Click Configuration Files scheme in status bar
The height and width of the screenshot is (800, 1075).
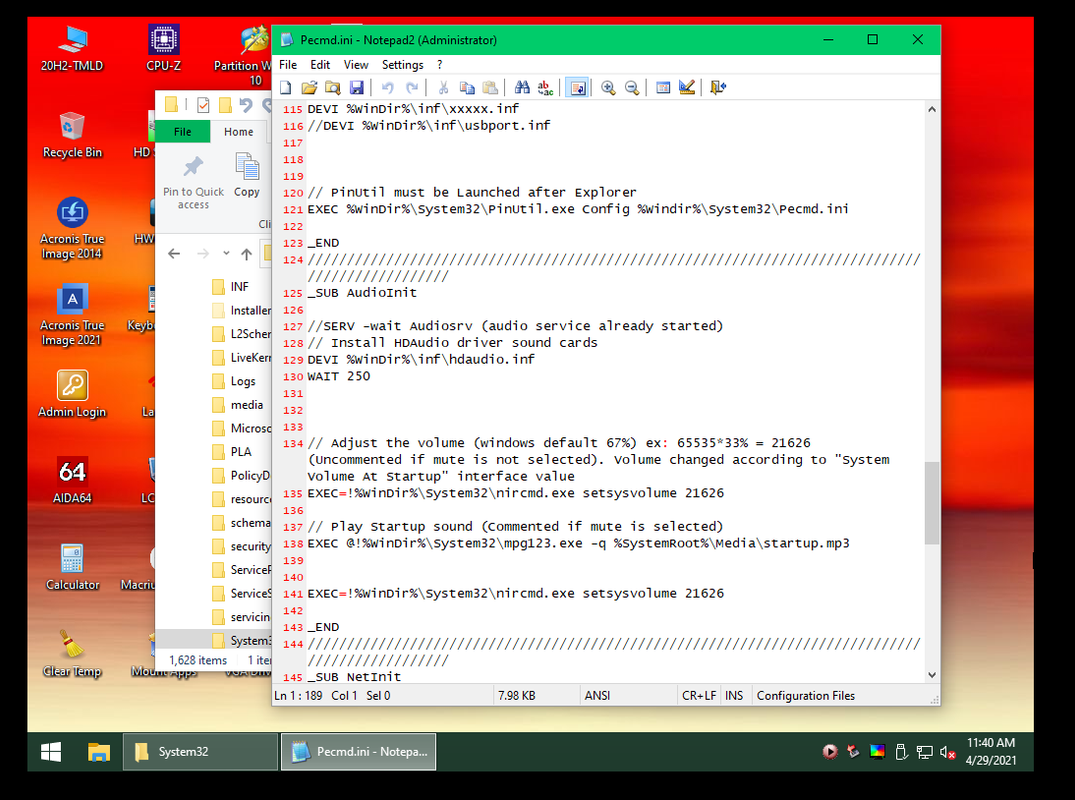pyautogui.click(x=806, y=695)
